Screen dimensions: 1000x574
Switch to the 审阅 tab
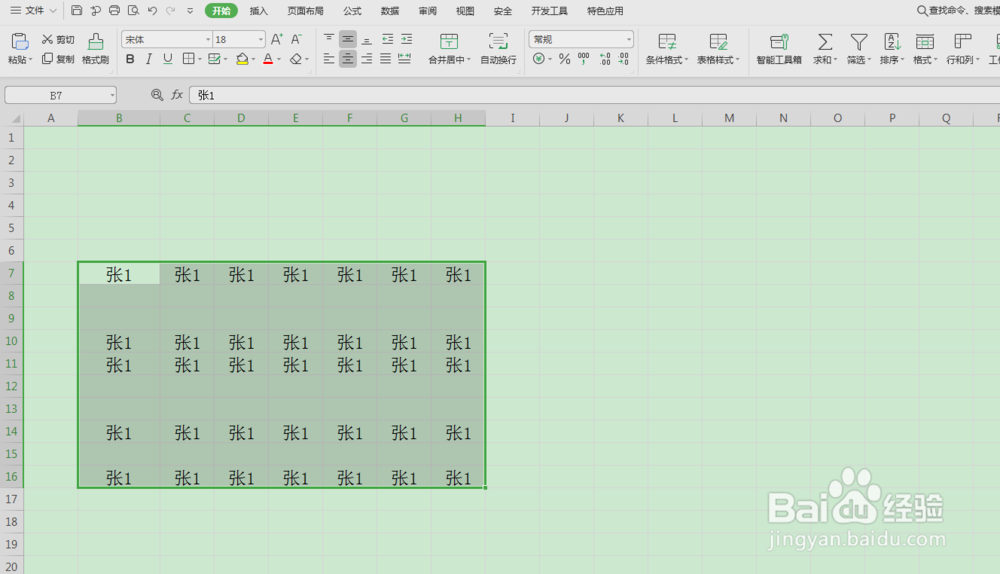coord(428,11)
